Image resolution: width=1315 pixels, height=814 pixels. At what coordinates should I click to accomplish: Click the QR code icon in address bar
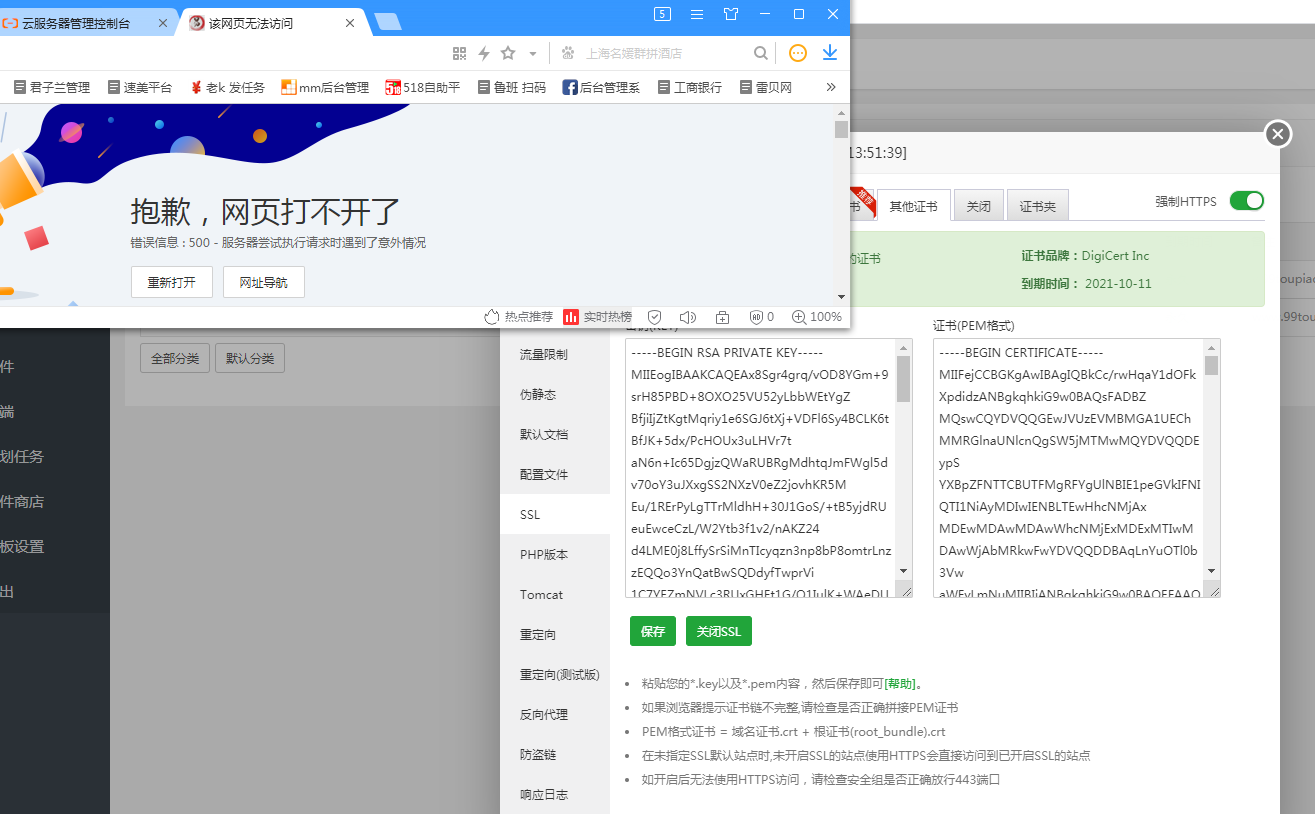coord(459,53)
